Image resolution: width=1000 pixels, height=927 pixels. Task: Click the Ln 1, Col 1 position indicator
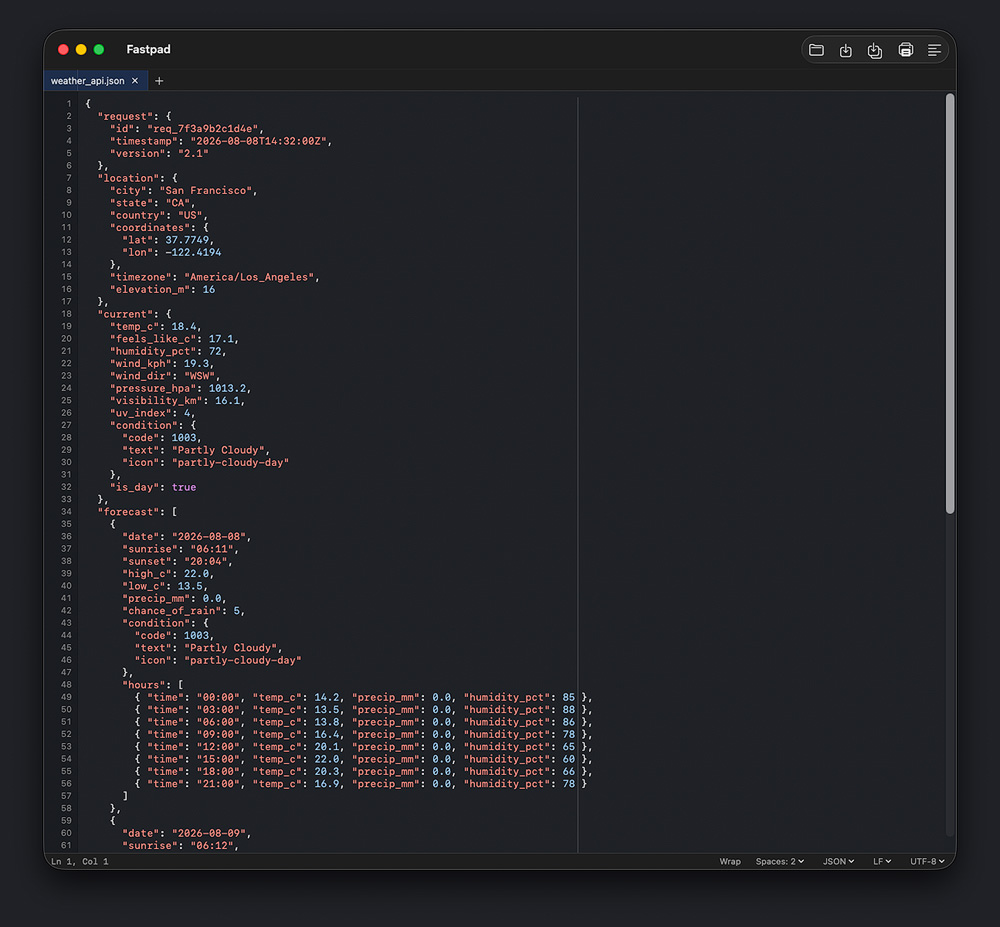[x=80, y=861]
